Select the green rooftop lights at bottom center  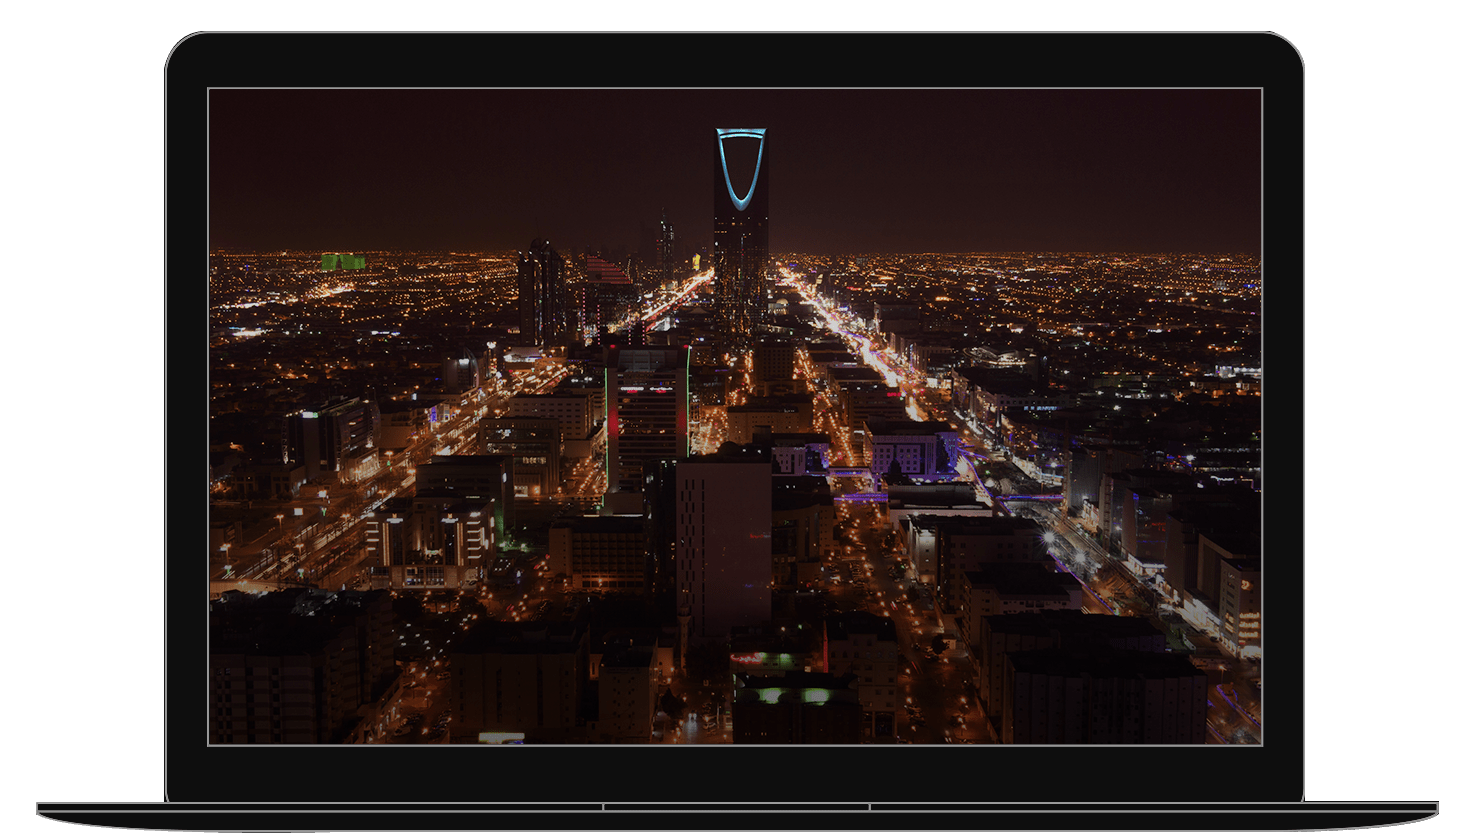(792, 694)
